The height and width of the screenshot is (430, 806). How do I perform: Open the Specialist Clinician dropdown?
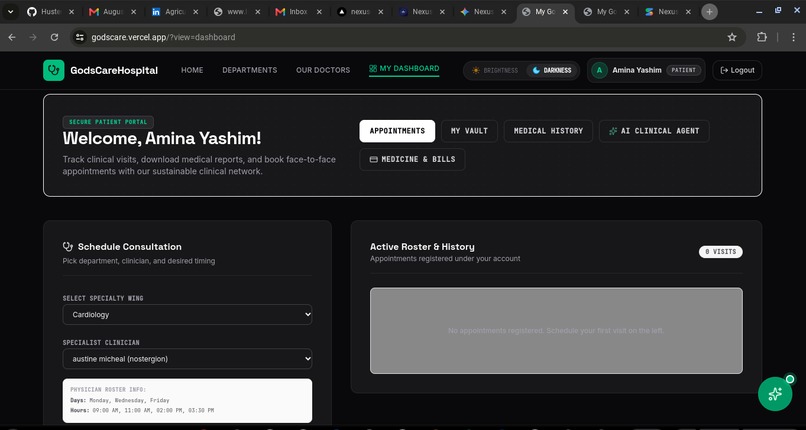187,359
